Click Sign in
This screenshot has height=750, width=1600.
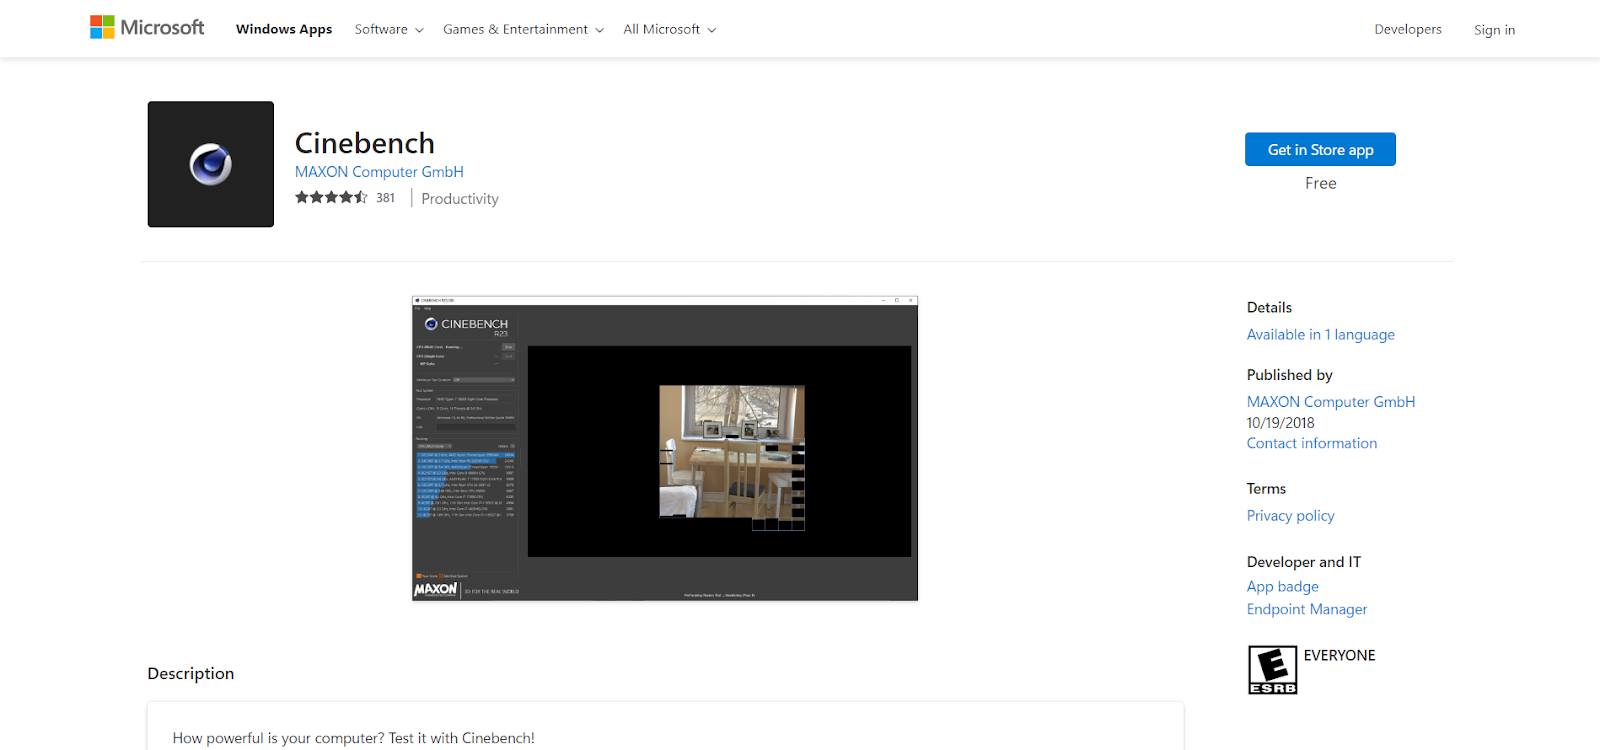coord(1494,30)
